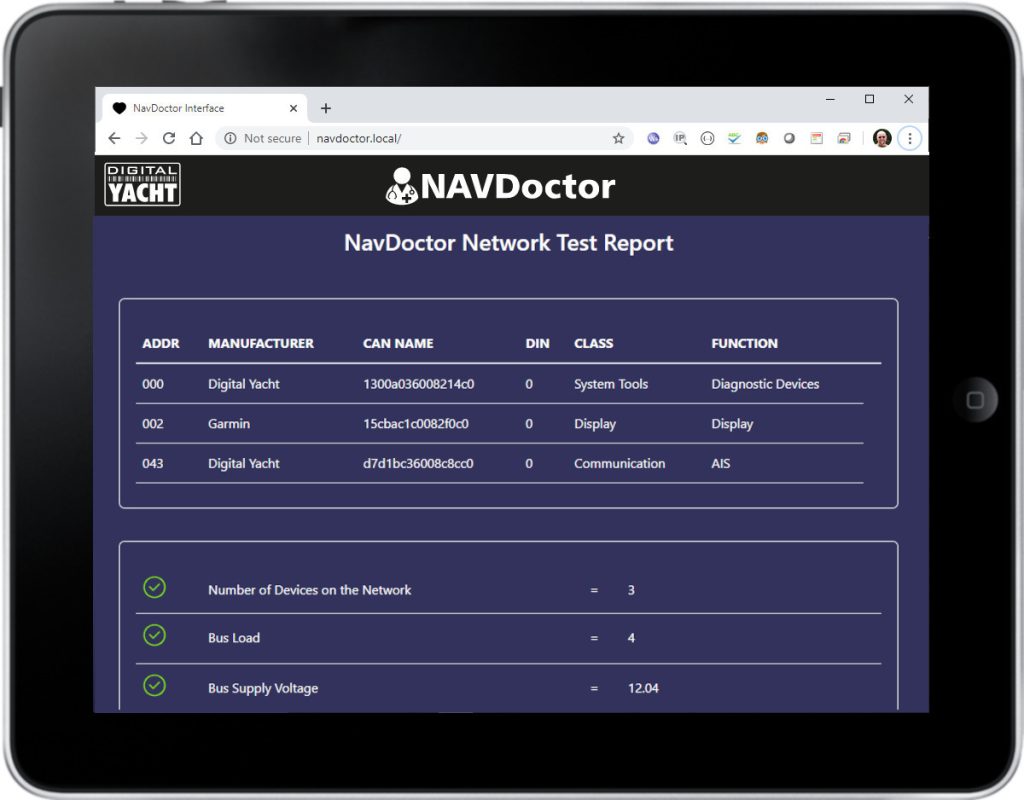Bookmark this page with the star icon
1024x800 pixels.
click(x=618, y=139)
